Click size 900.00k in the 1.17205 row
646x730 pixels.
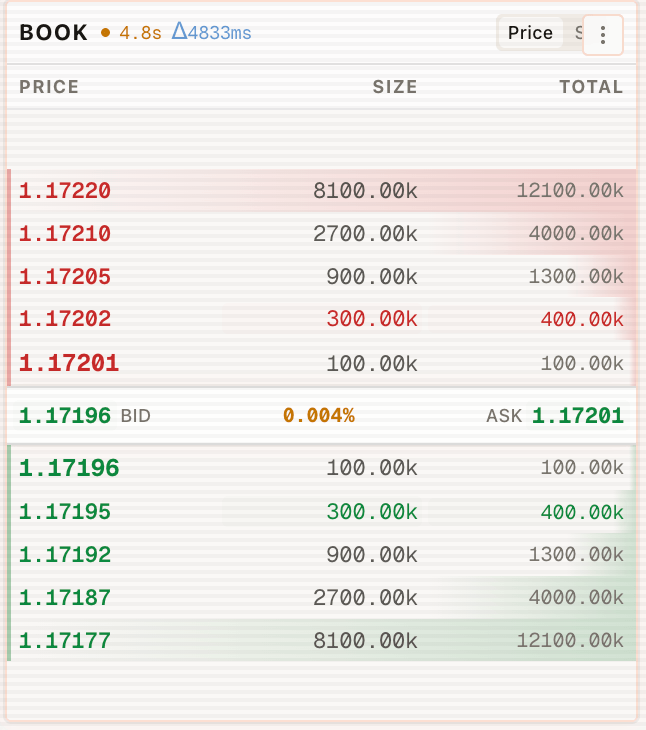tap(372, 277)
